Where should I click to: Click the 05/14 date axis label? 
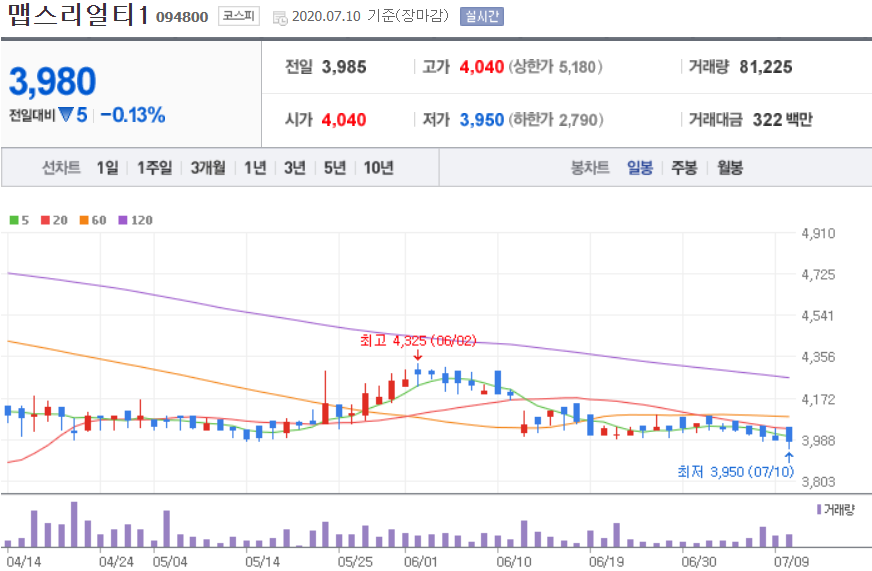pyautogui.click(x=262, y=562)
